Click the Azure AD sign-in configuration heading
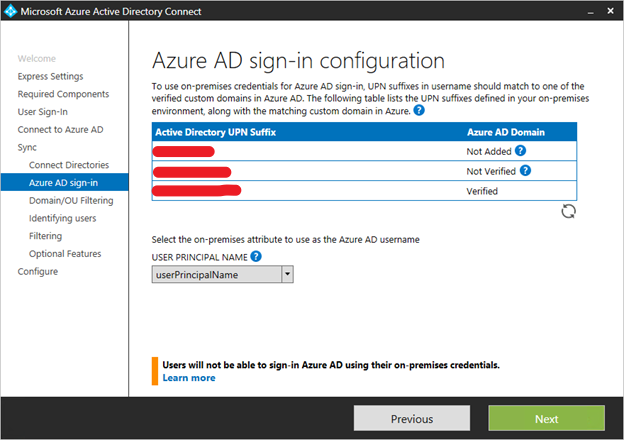Screen dimensions: 624x440 [x=298, y=61]
